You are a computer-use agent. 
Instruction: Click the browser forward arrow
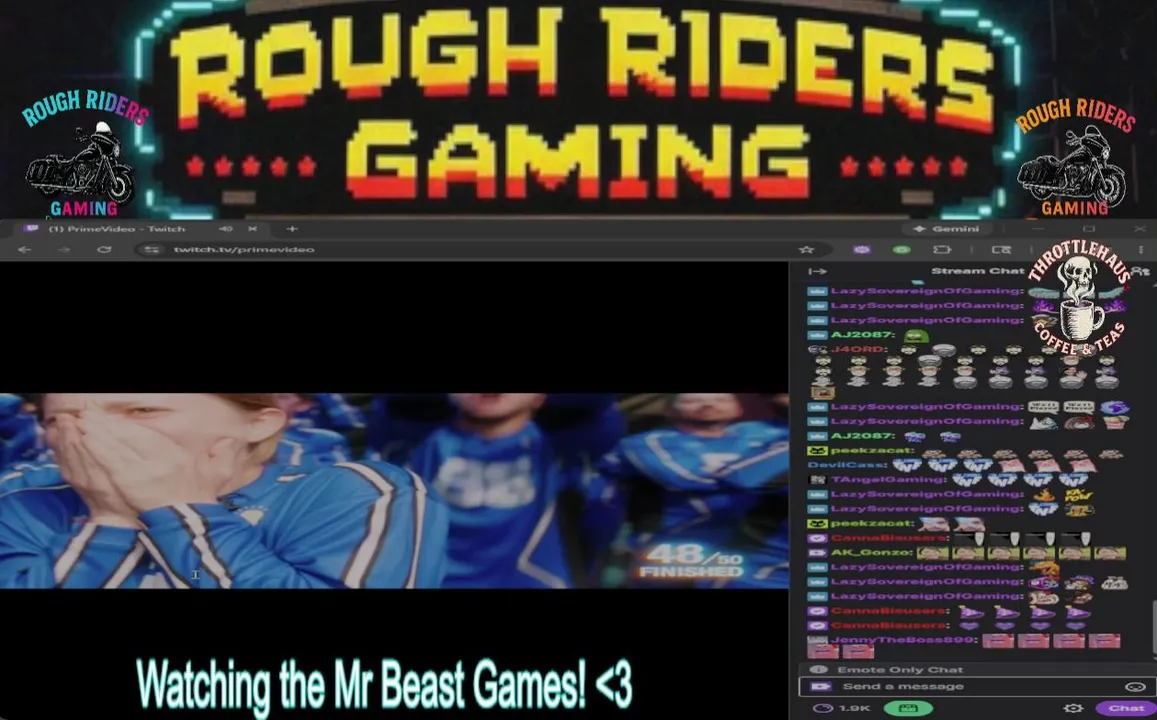[65, 250]
